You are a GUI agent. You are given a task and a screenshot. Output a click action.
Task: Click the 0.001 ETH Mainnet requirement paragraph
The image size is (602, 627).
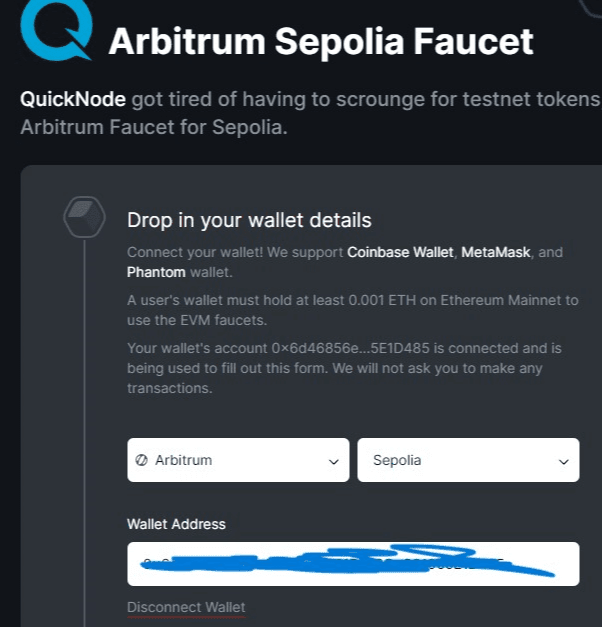click(352, 310)
